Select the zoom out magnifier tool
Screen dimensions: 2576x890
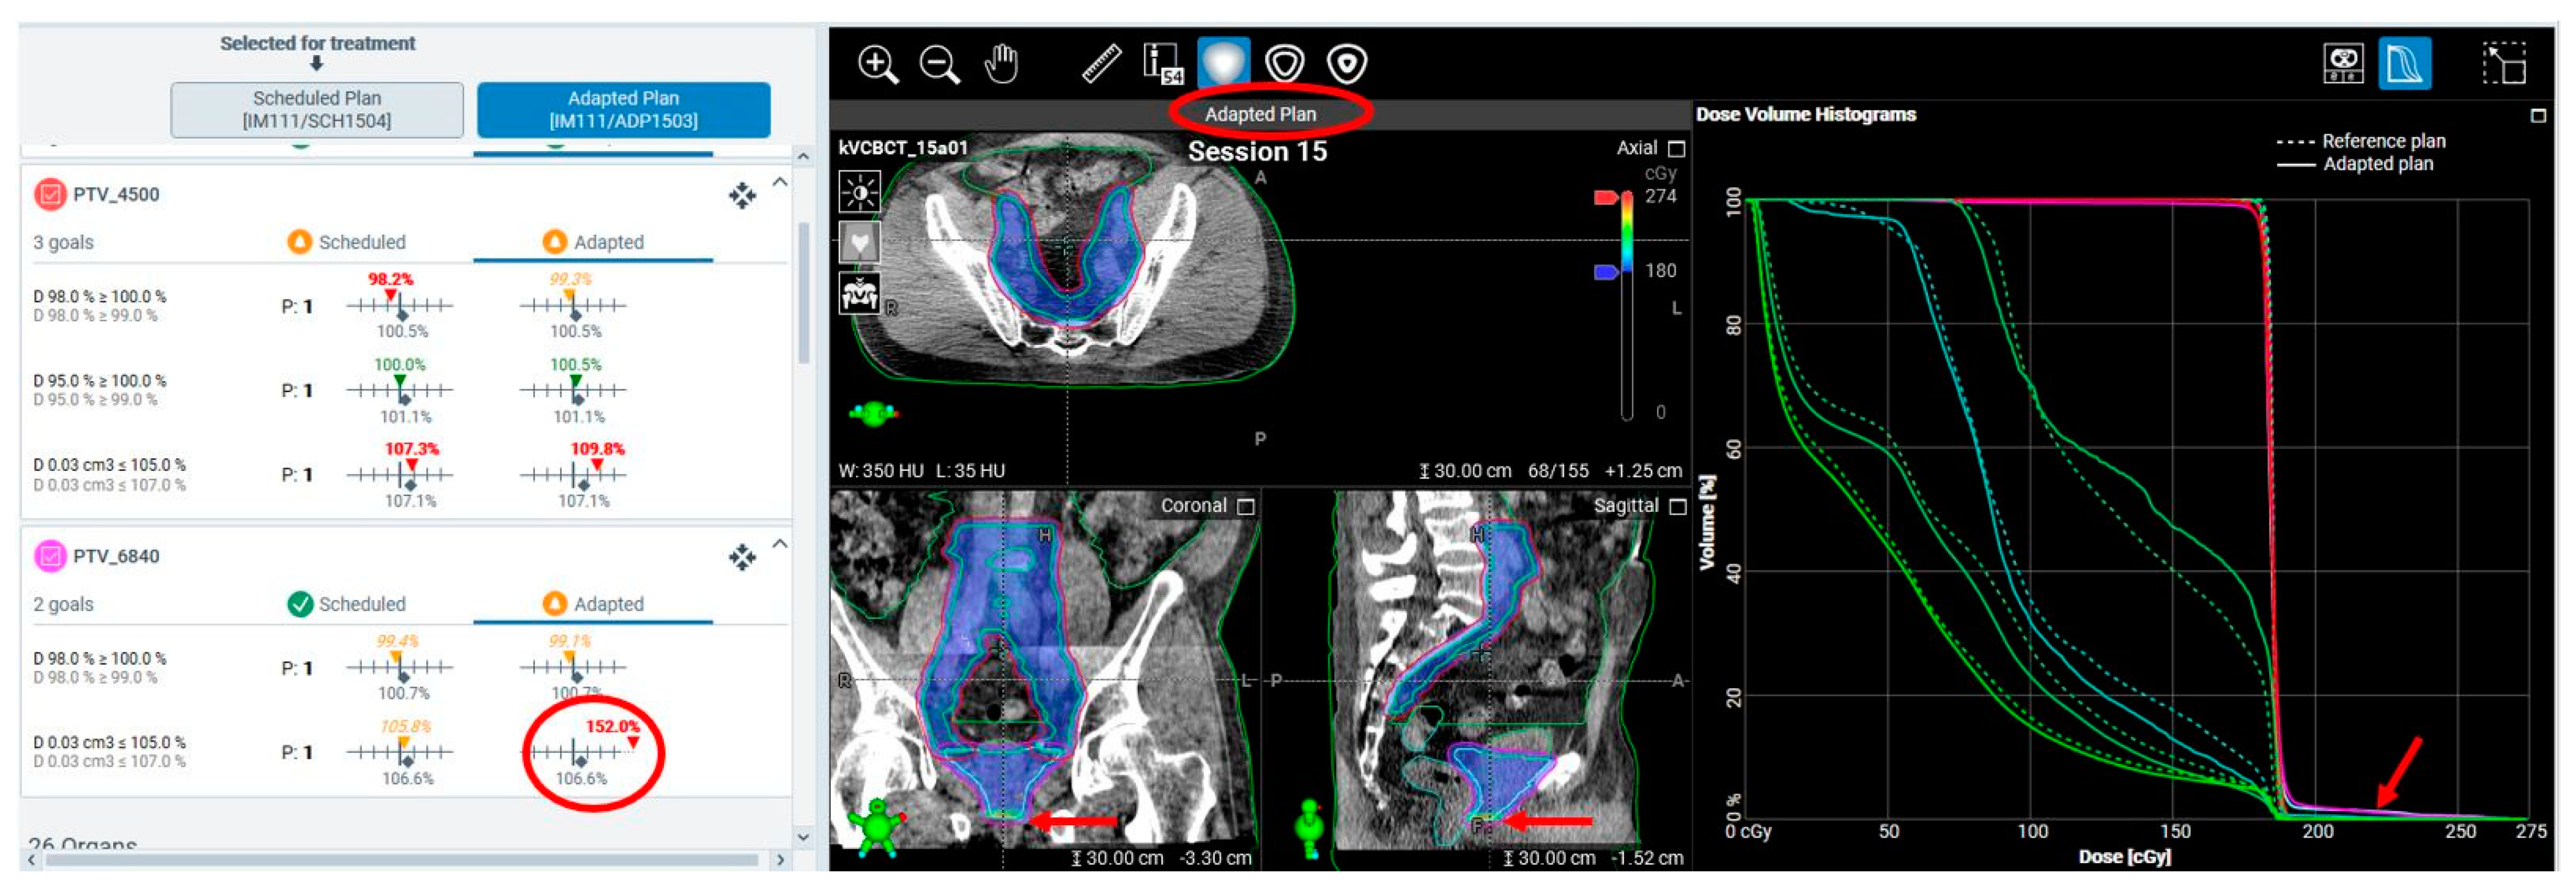(x=939, y=64)
